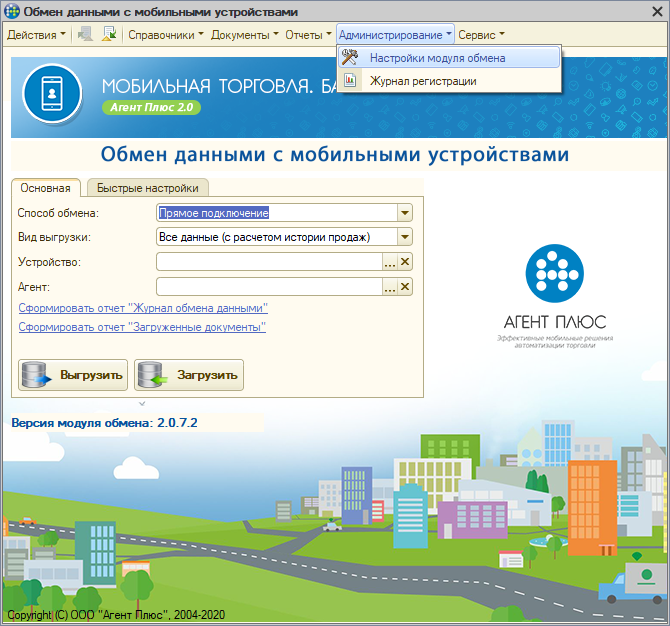This screenshot has height=626, width=670.
Task: Click the grayed export toolbar icon
Action: click(85, 34)
